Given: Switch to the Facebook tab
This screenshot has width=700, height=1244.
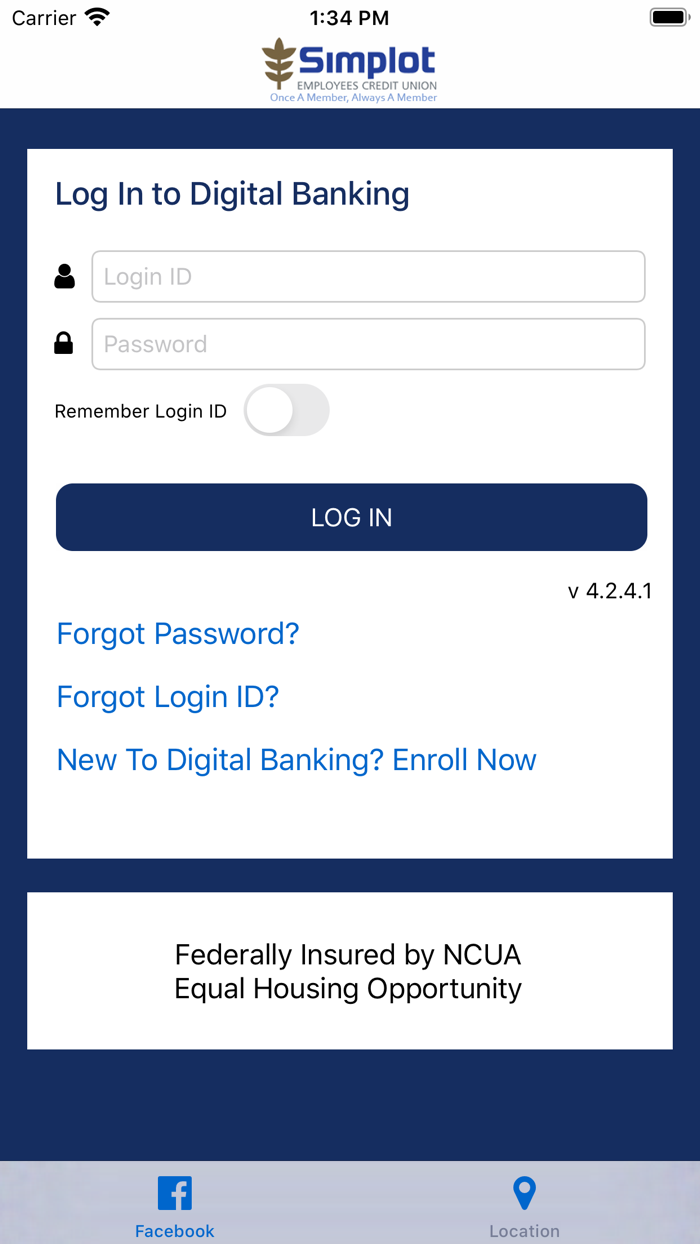Looking at the screenshot, I should [174, 1205].
